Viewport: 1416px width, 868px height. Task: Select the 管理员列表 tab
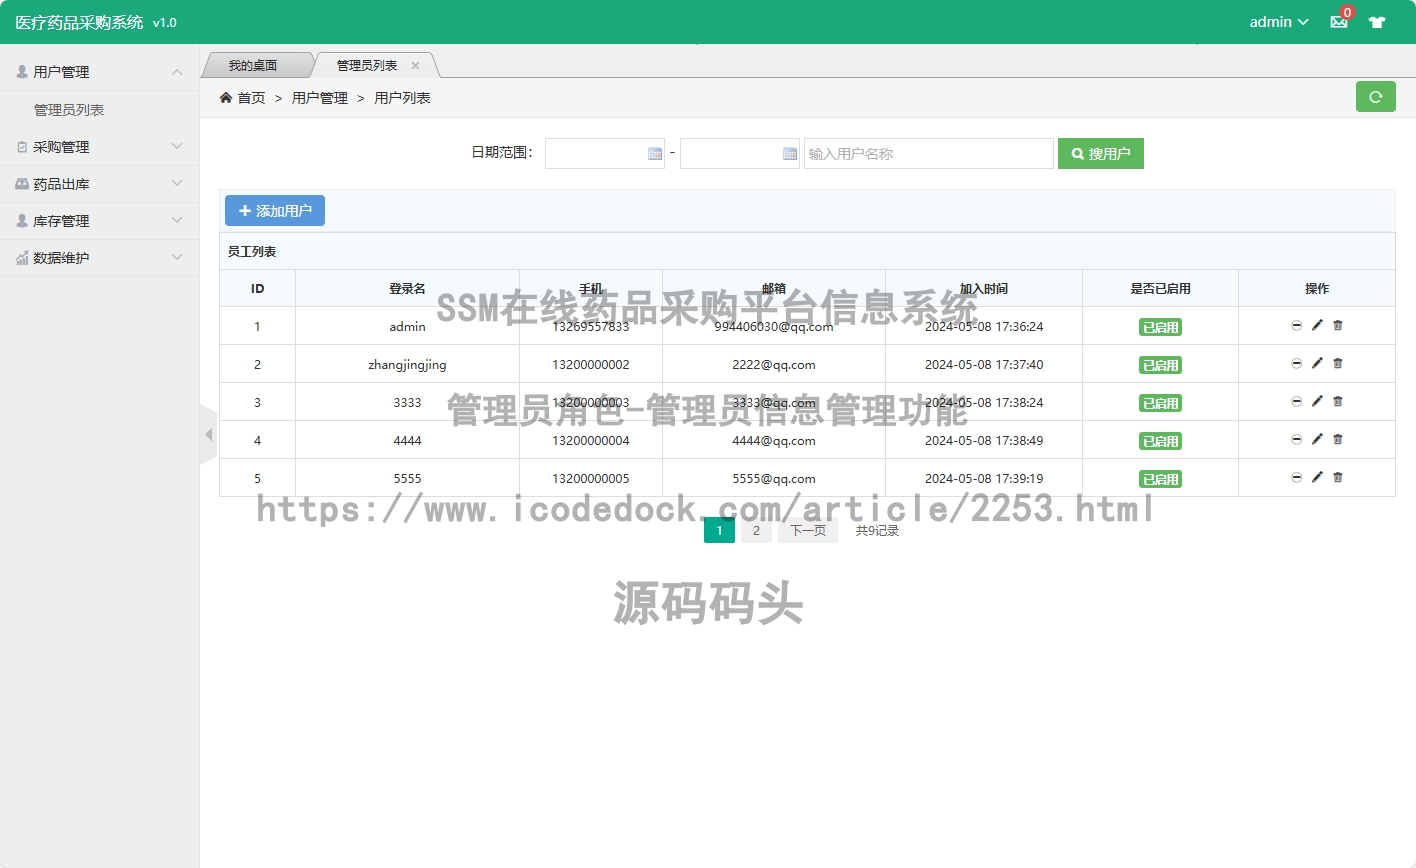tap(367, 65)
